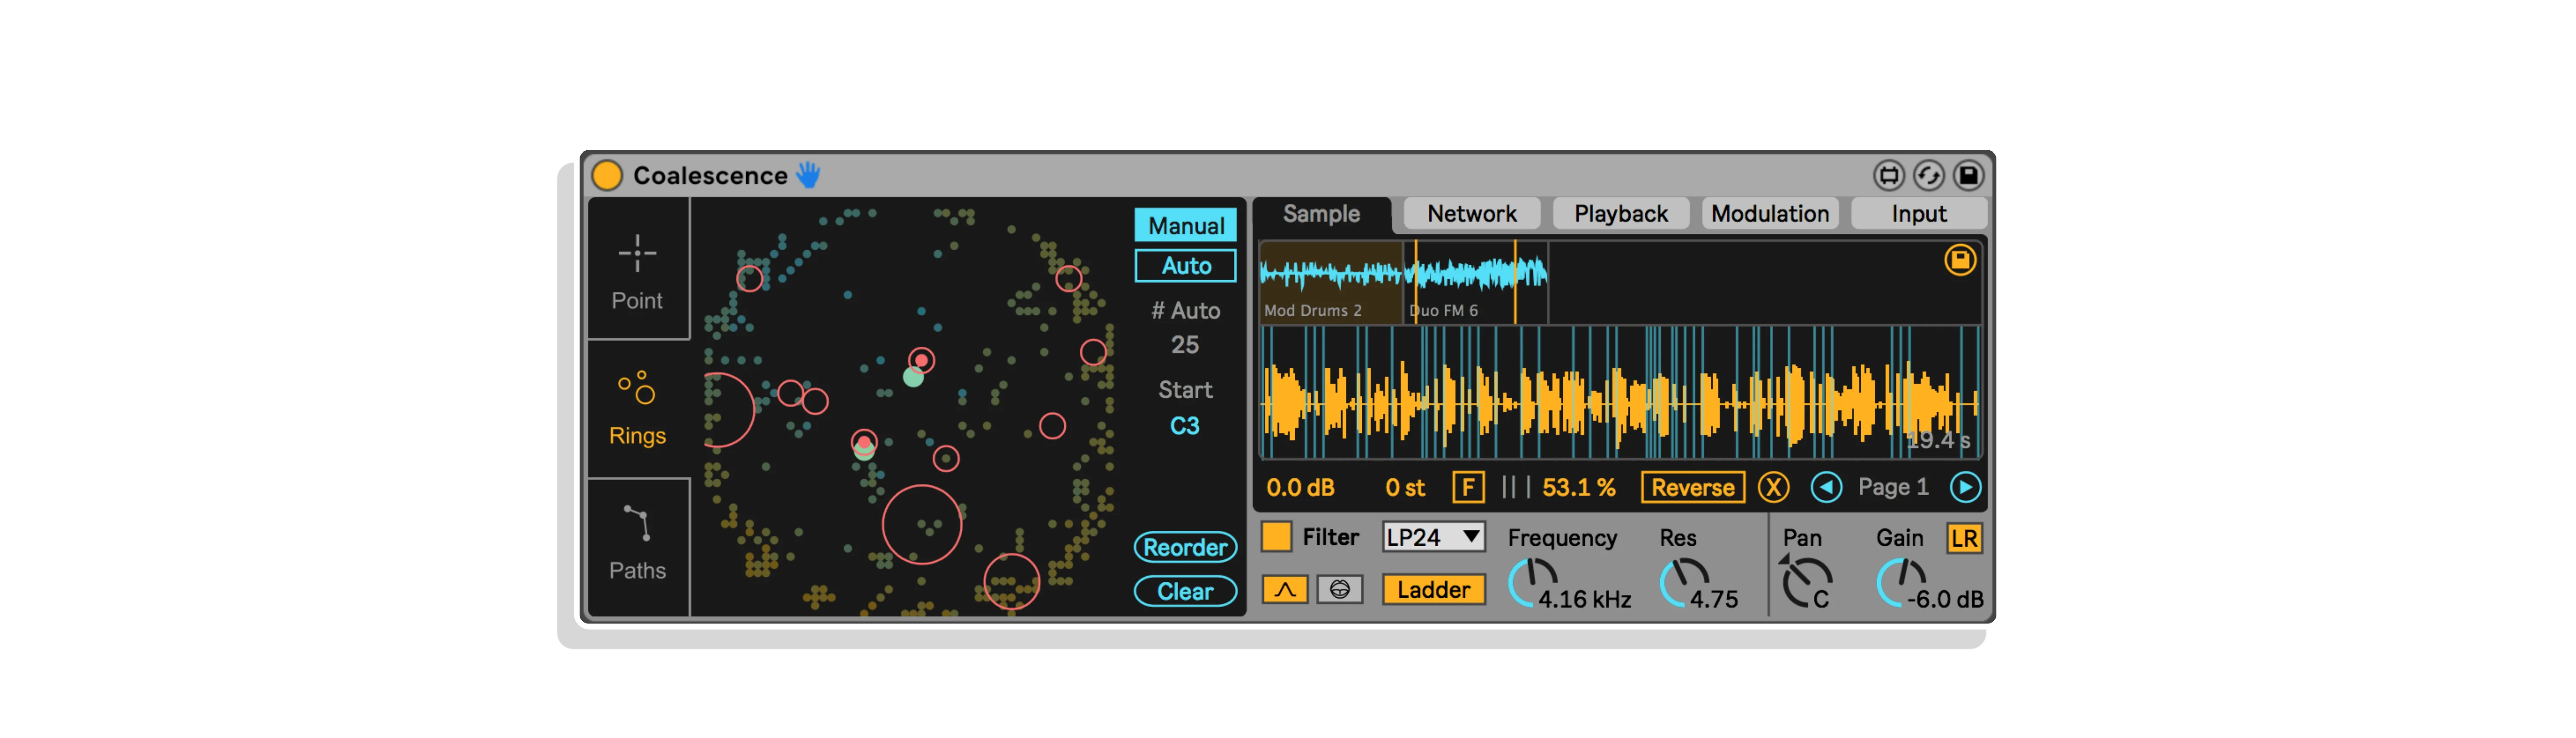The width and height of the screenshot is (2576, 738).
Task: Click the hot-swap arrows icon in title bar
Action: (1928, 176)
